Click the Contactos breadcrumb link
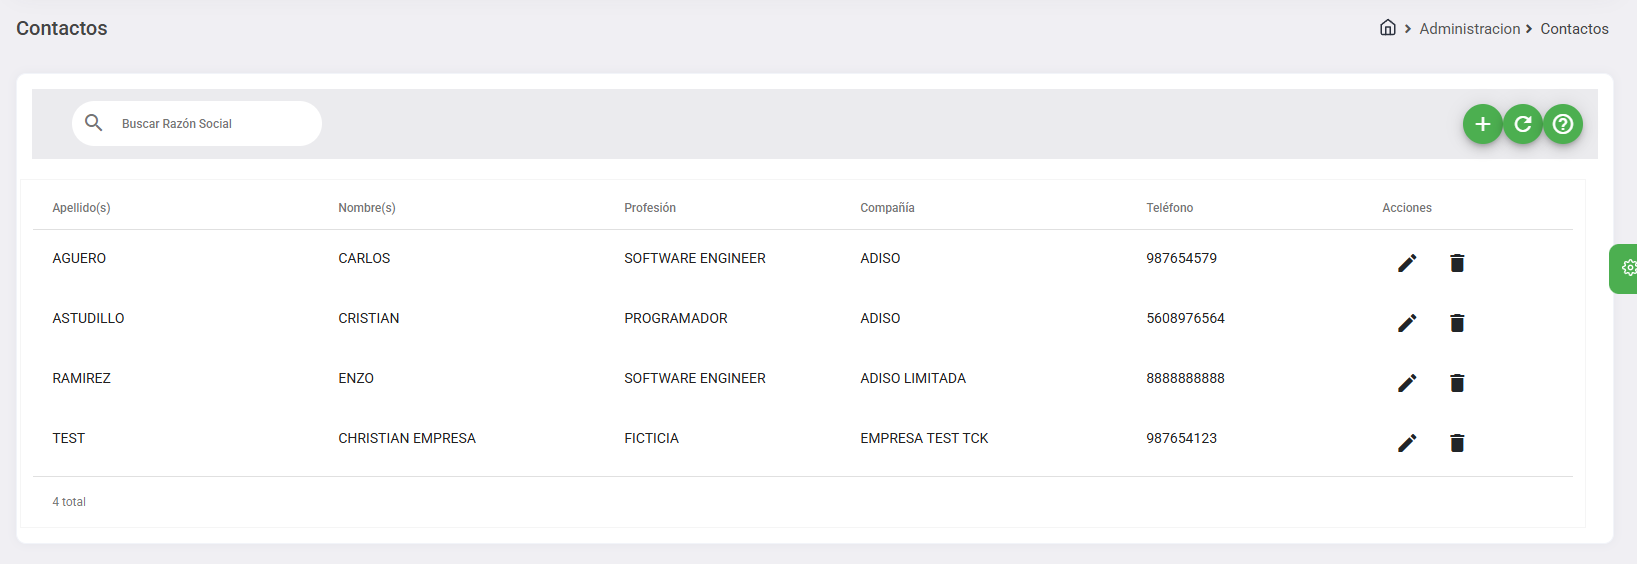 click(1574, 29)
